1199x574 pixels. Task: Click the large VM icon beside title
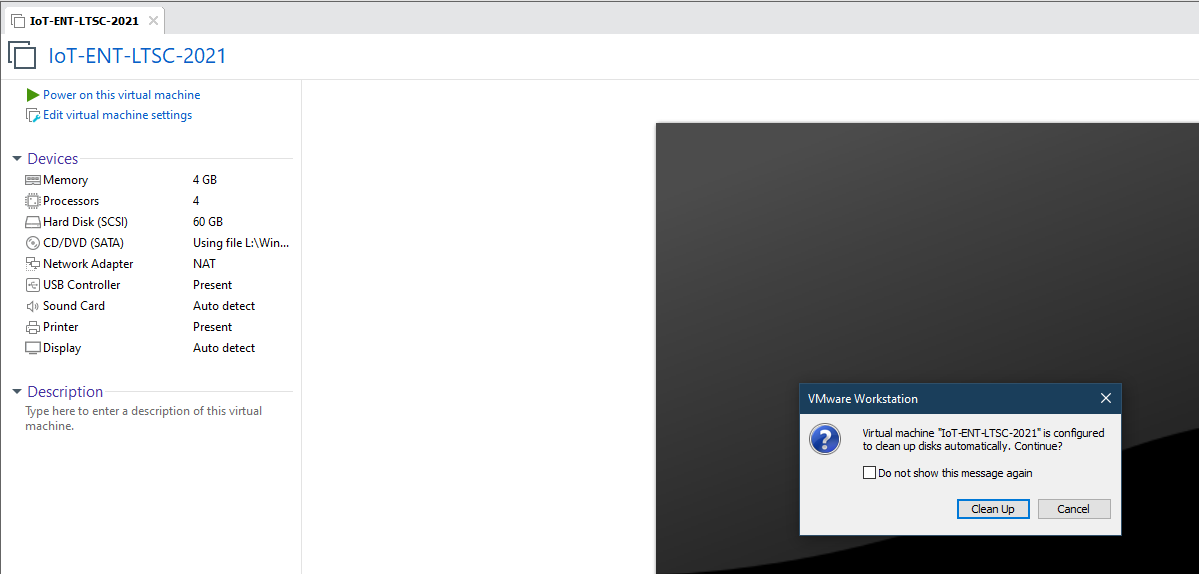[22, 56]
